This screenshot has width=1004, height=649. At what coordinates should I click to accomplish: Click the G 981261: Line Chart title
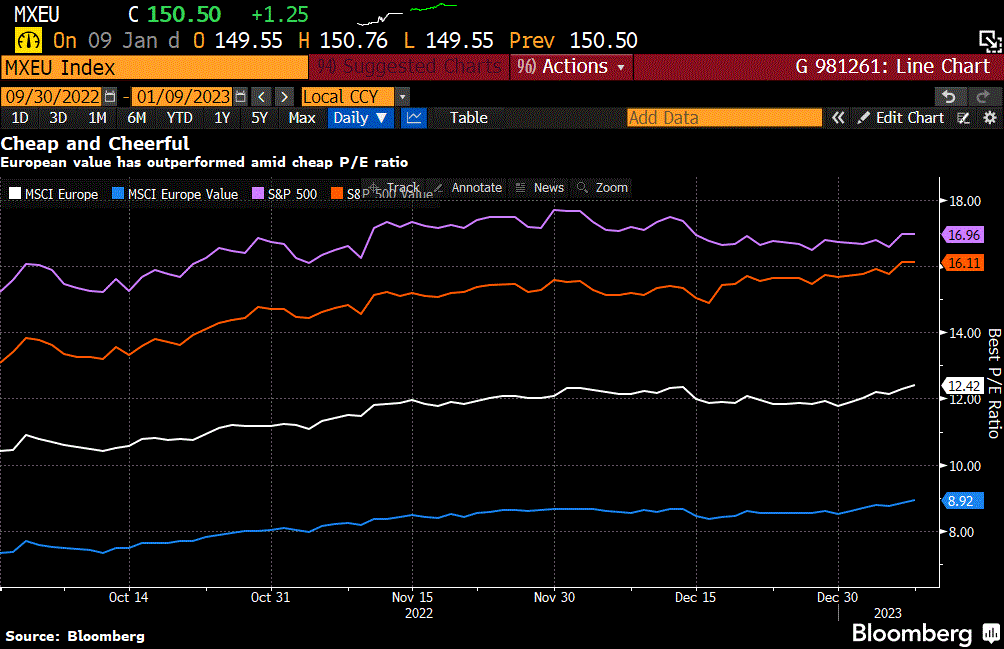[893, 67]
